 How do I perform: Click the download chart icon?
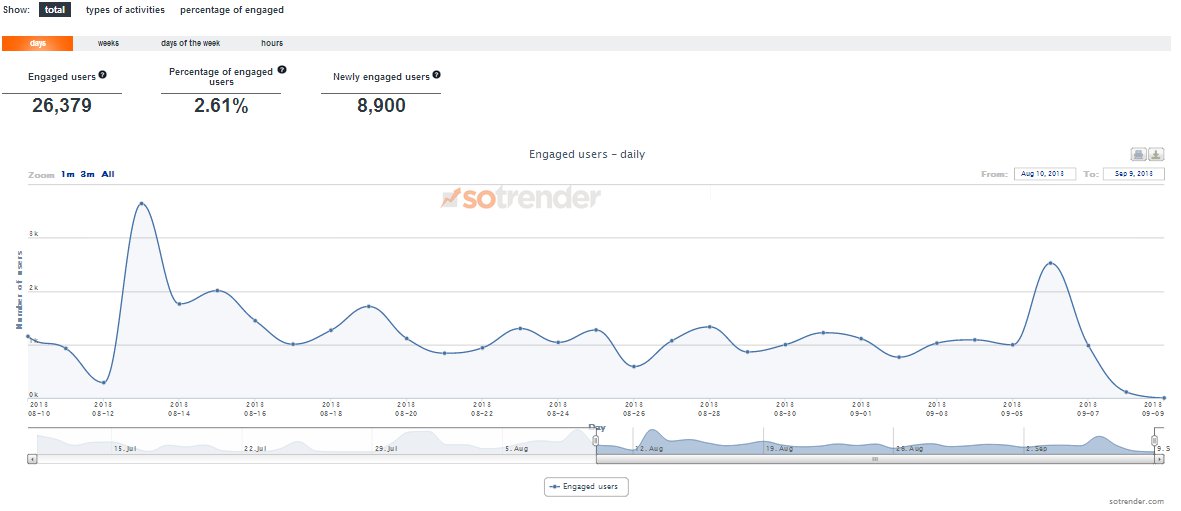tap(1155, 154)
